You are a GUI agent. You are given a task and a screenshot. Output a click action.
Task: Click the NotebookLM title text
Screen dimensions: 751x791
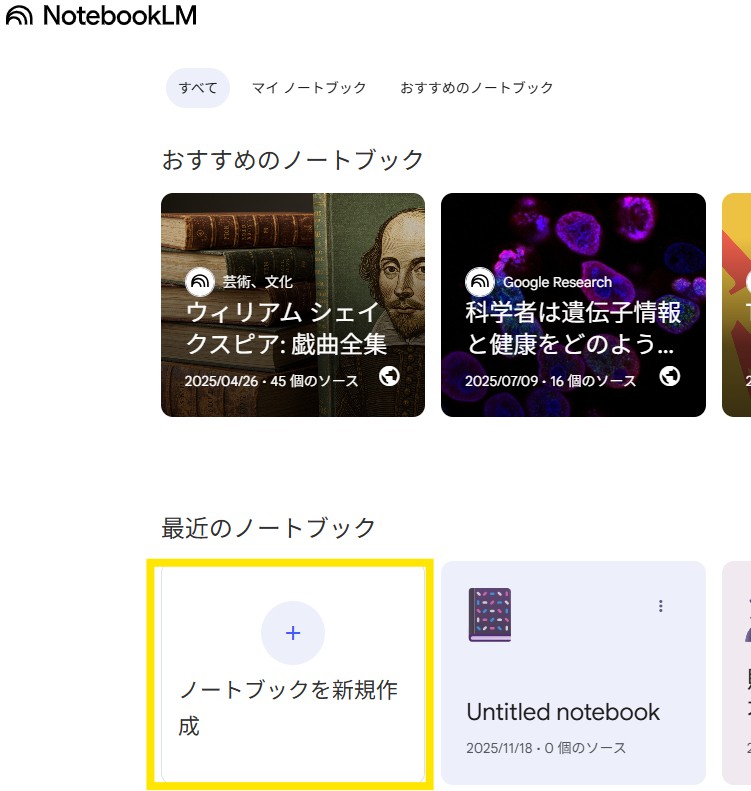[119, 16]
